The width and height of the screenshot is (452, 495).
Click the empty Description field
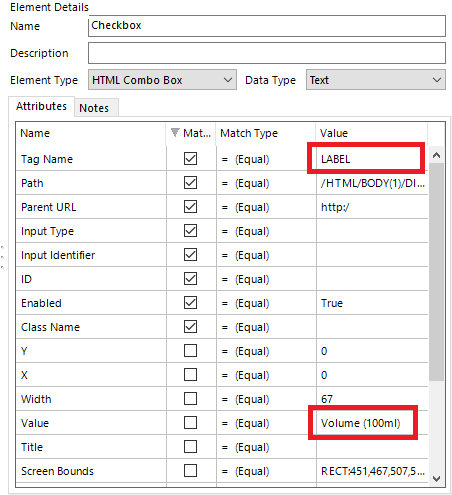point(267,53)
